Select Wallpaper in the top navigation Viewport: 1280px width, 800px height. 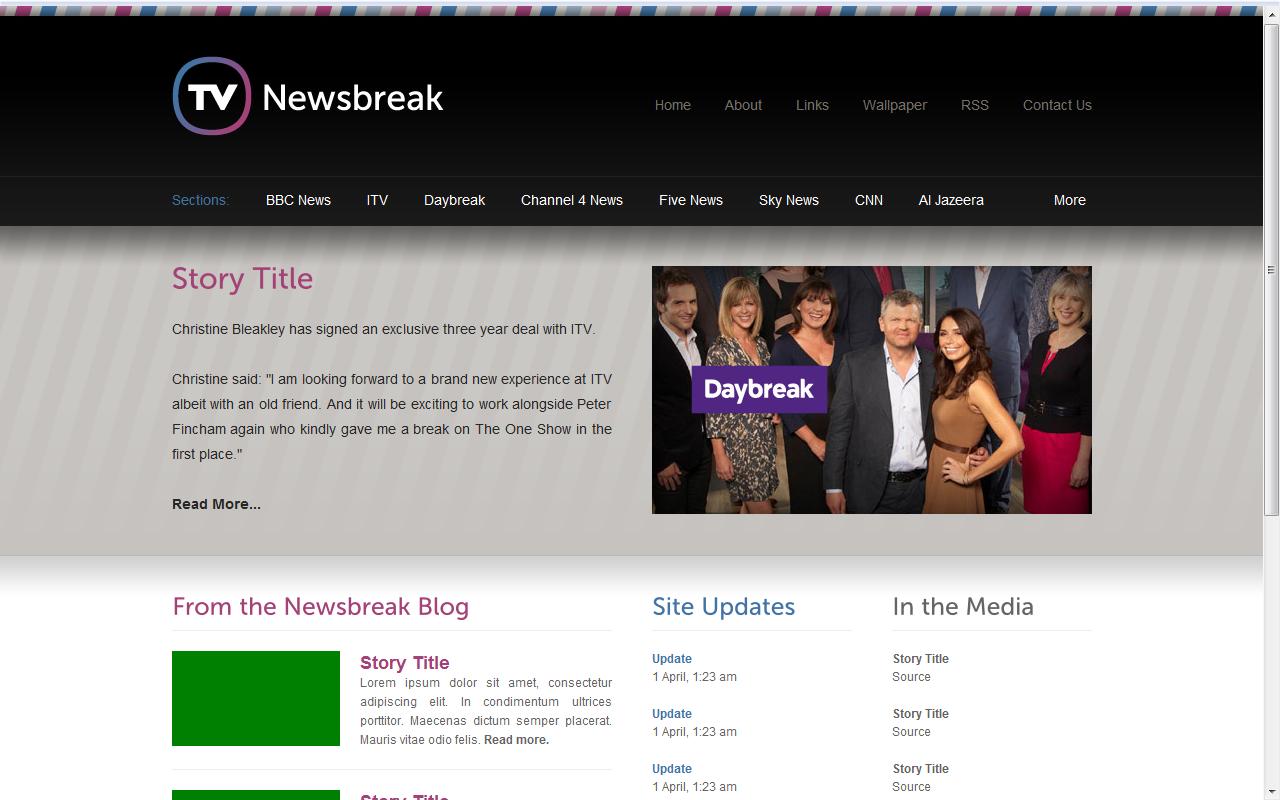pos(894,105)
